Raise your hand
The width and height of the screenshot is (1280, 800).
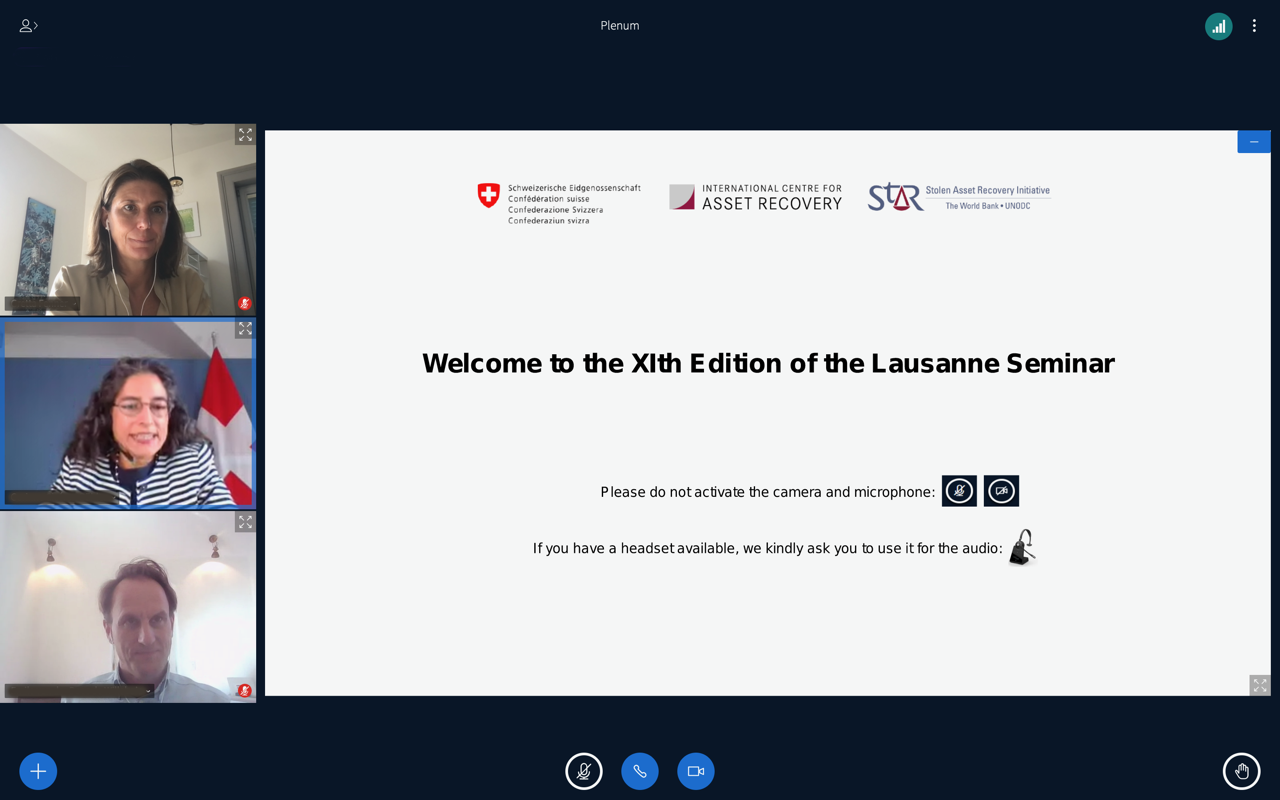pos(1241,771)
